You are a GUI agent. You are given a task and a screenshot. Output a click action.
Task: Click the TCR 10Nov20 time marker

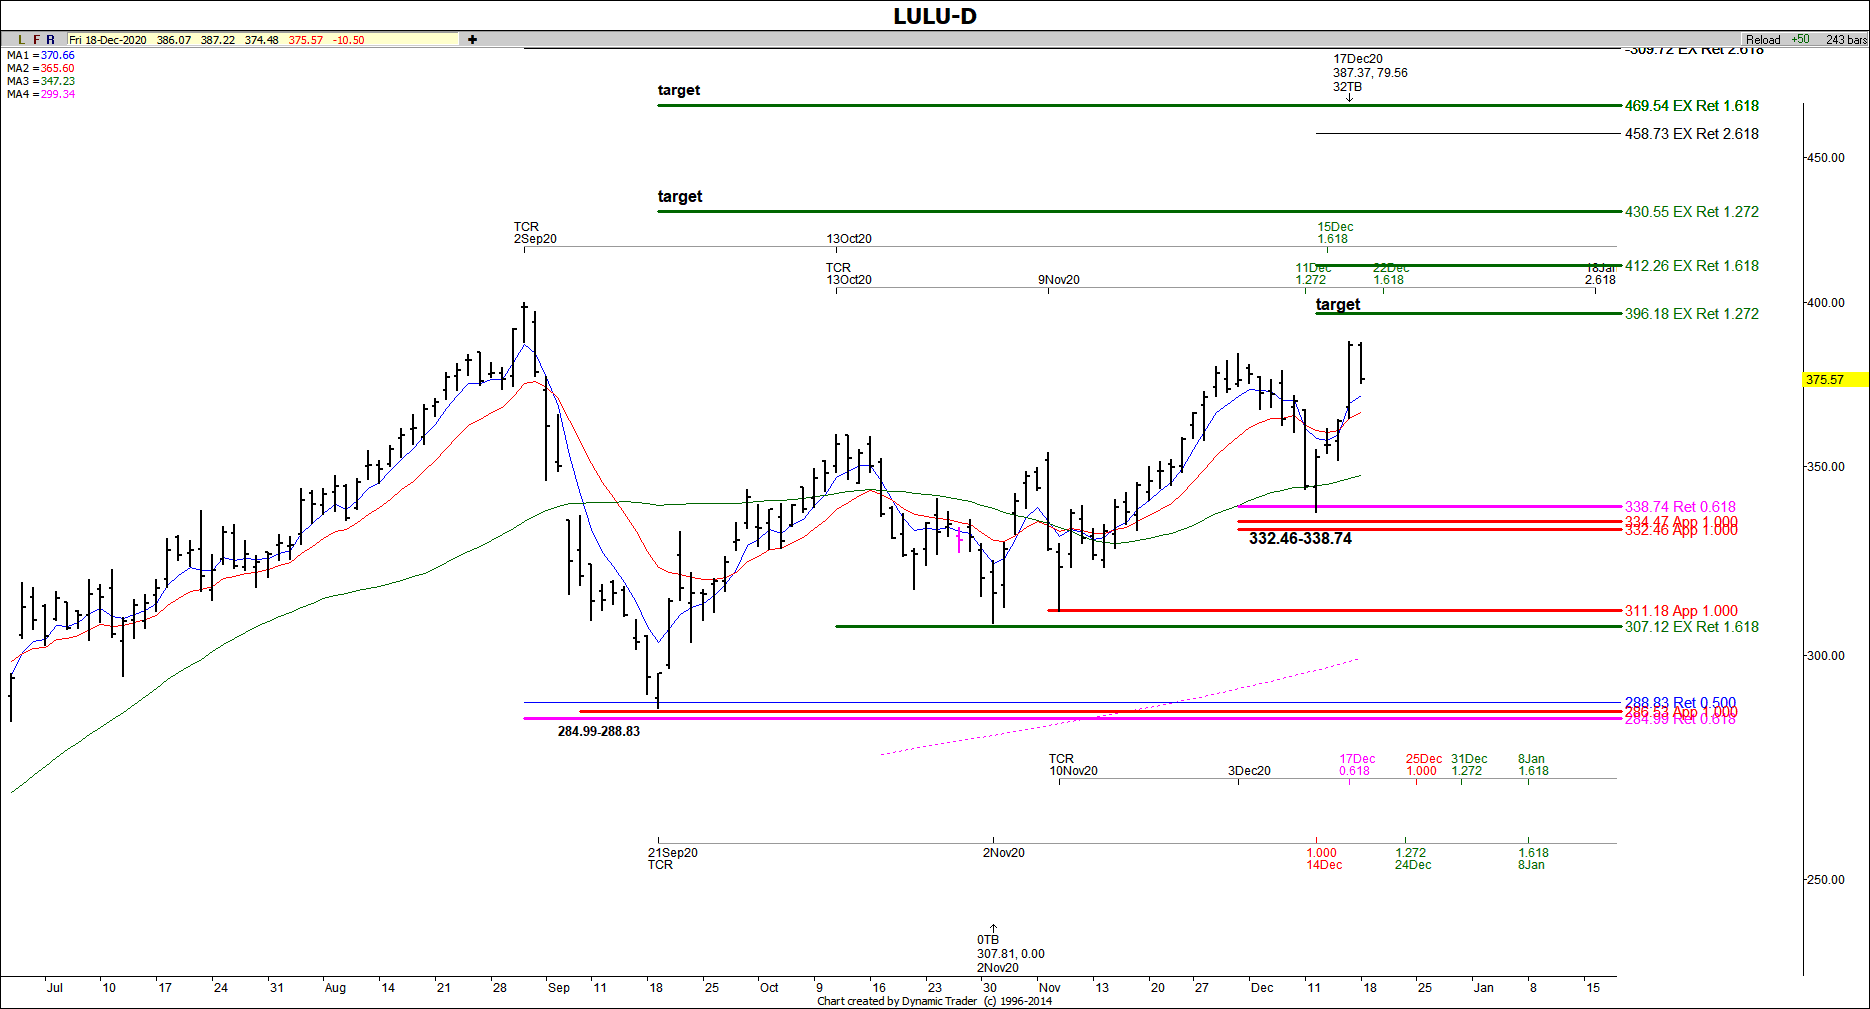coord(1073,765)
